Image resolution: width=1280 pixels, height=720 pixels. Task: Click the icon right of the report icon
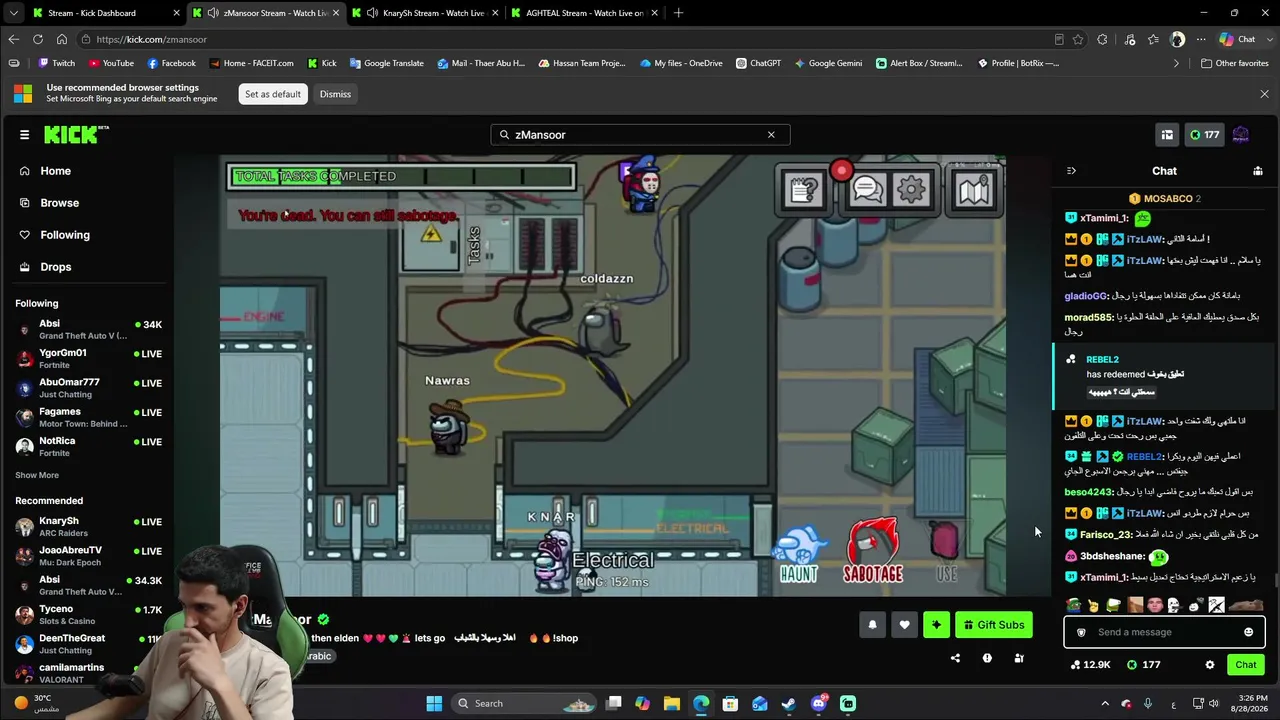tap(1019, 658)
